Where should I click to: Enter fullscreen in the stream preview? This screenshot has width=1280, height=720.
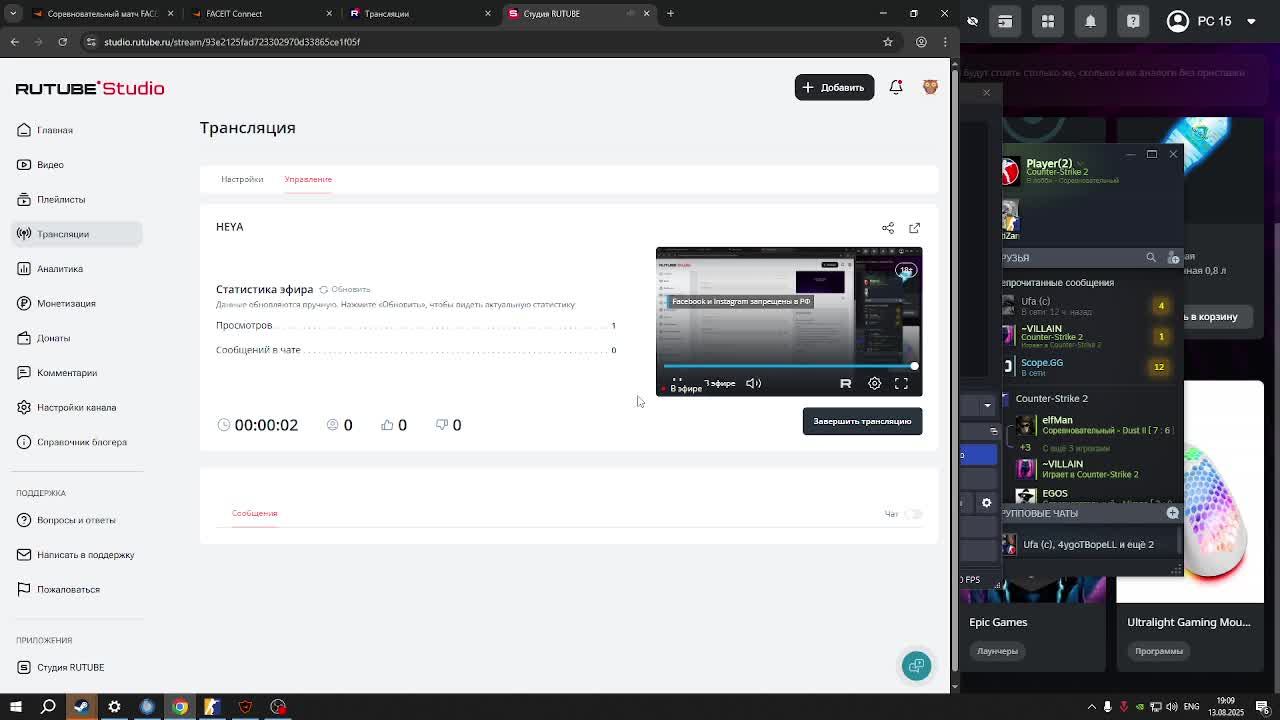tap(901, 383)
